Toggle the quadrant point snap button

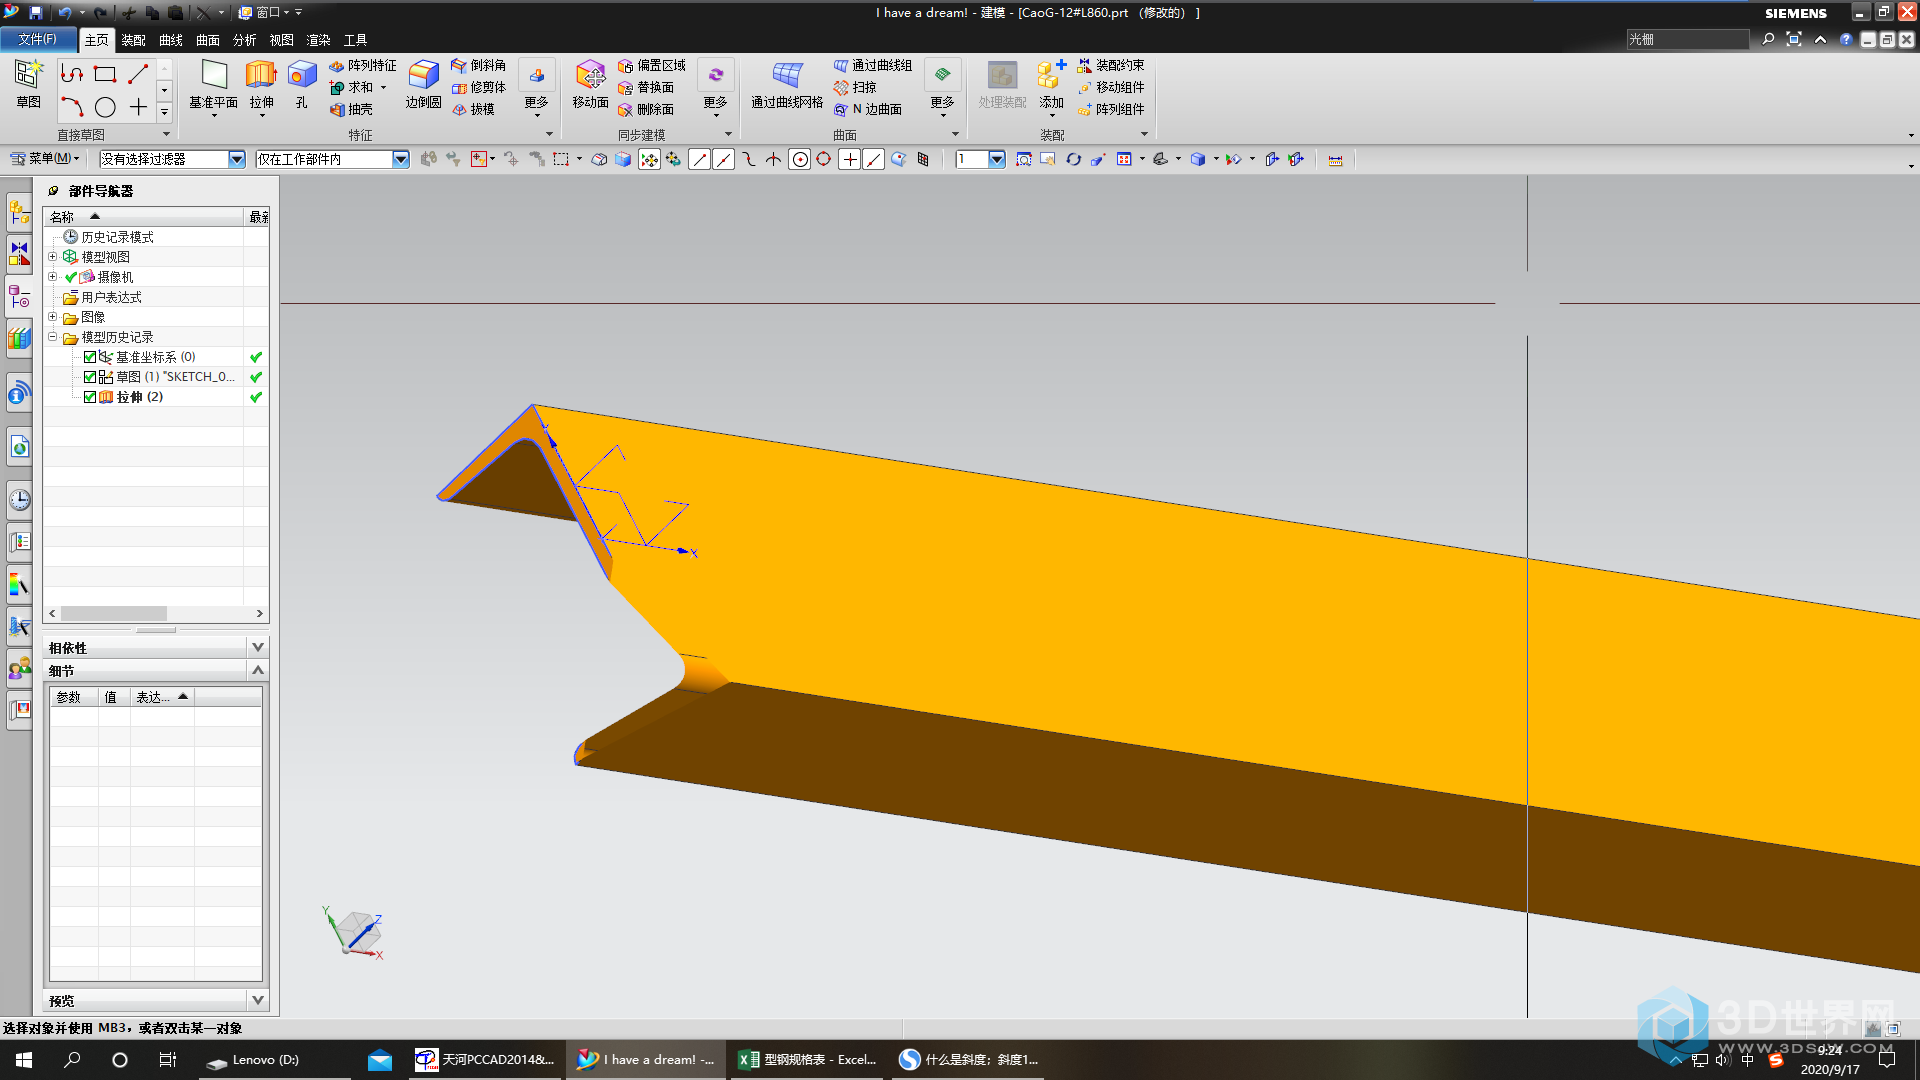point(823,159)
